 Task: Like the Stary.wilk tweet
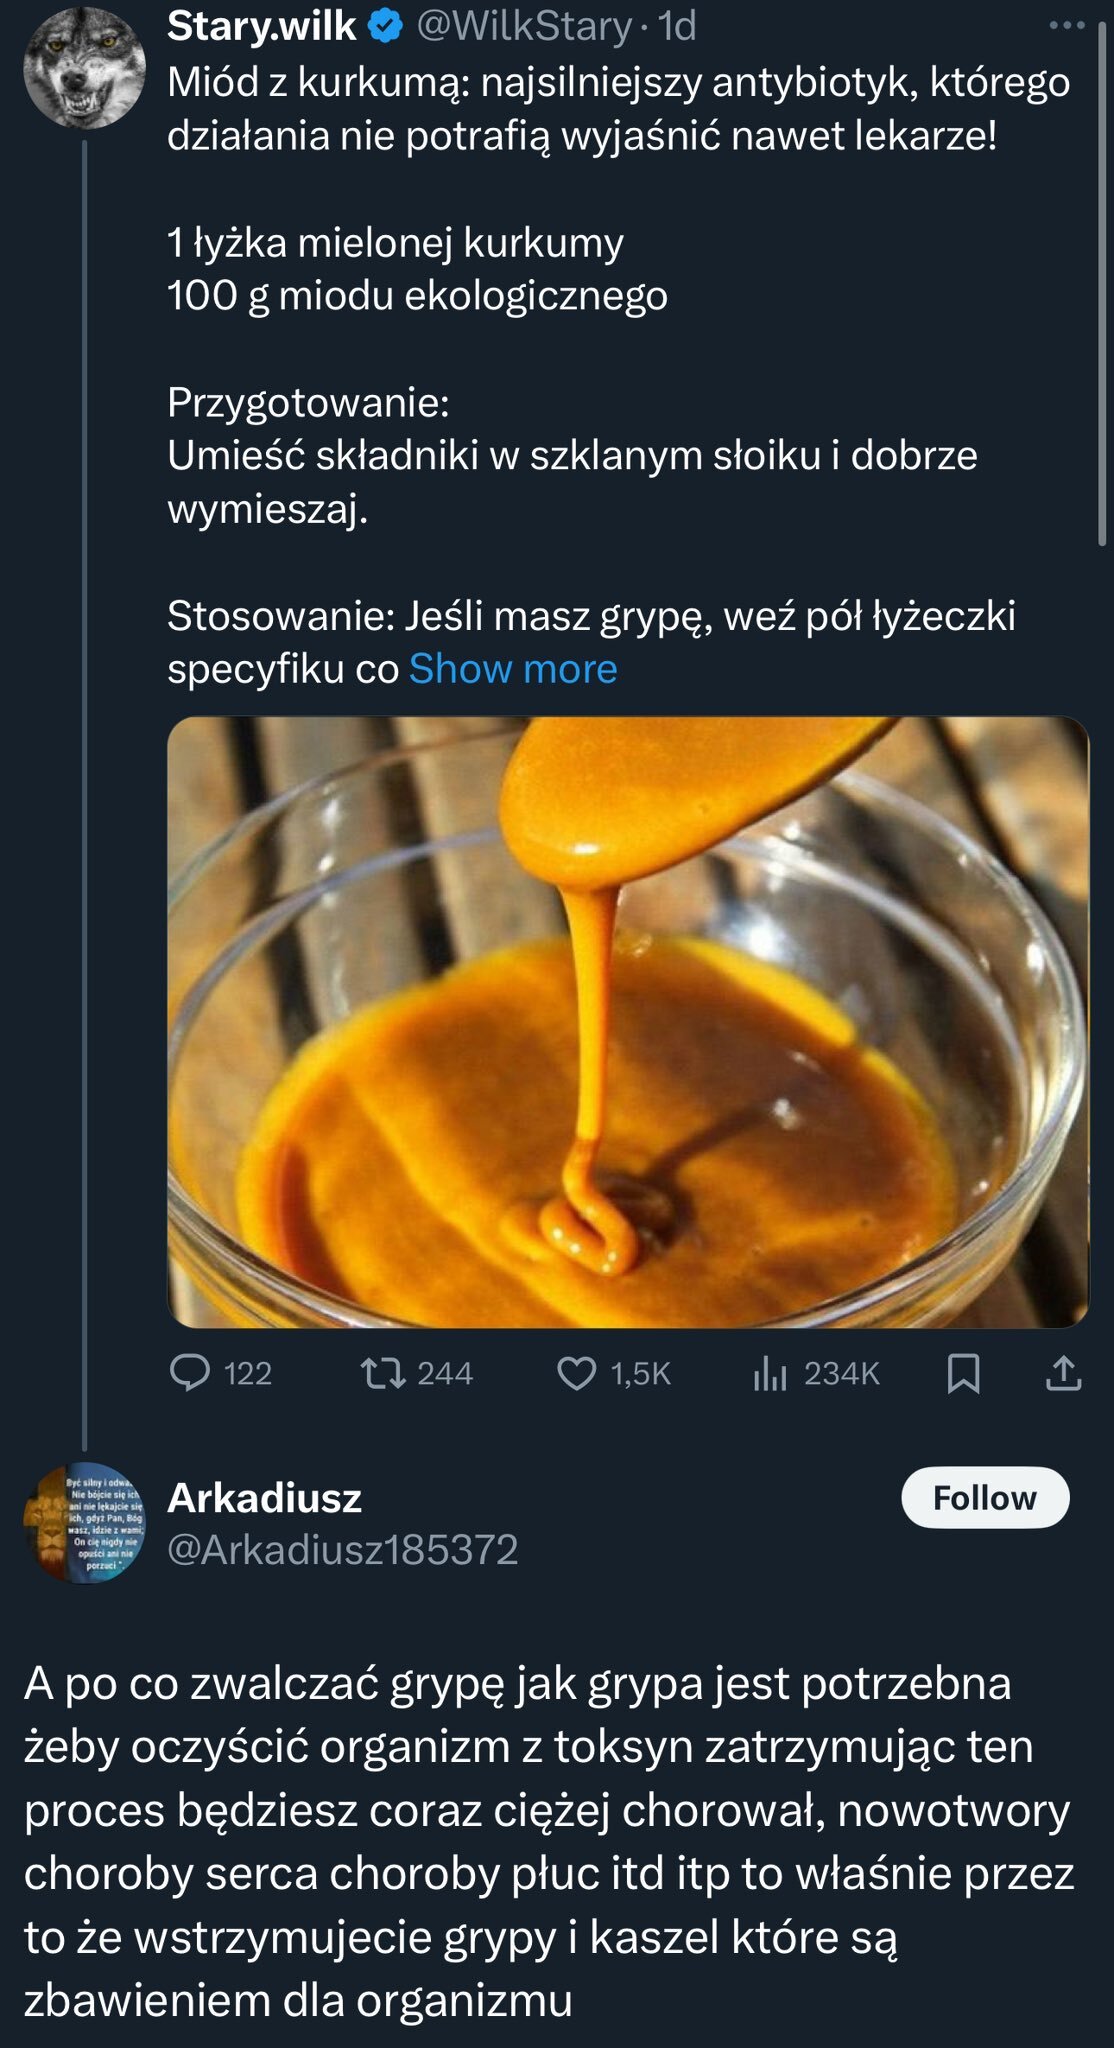[577, 1373]
